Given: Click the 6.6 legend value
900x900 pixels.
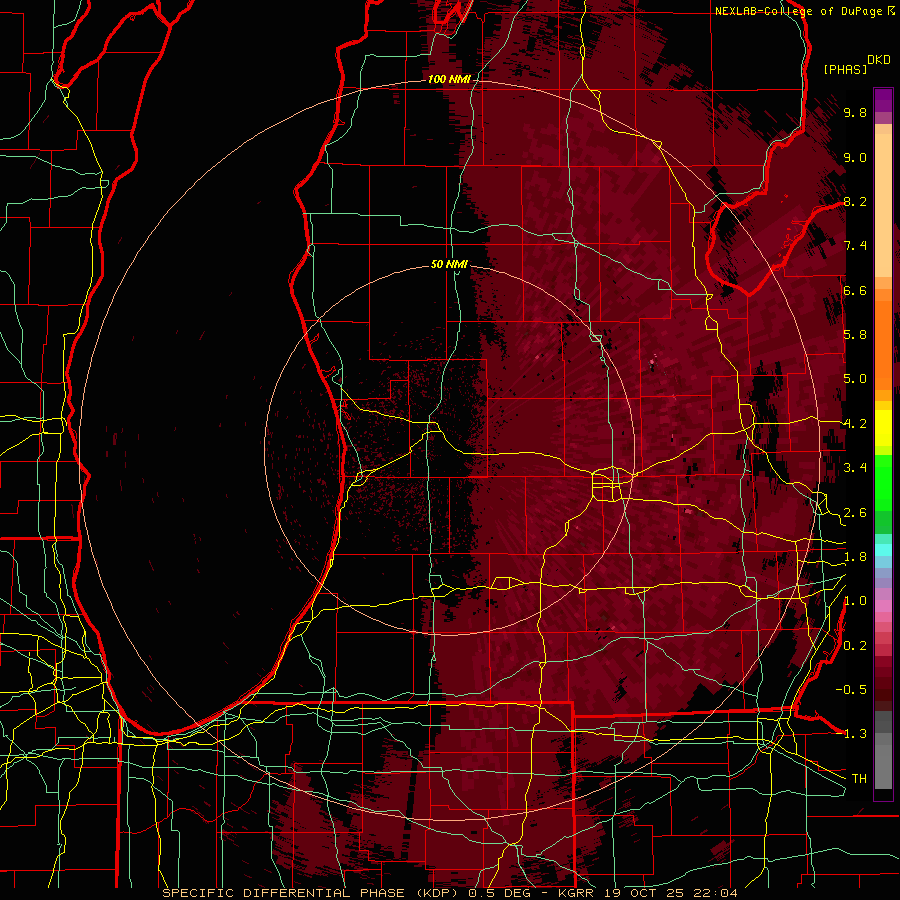Looking at the screenshot, I should pos(855,290).
